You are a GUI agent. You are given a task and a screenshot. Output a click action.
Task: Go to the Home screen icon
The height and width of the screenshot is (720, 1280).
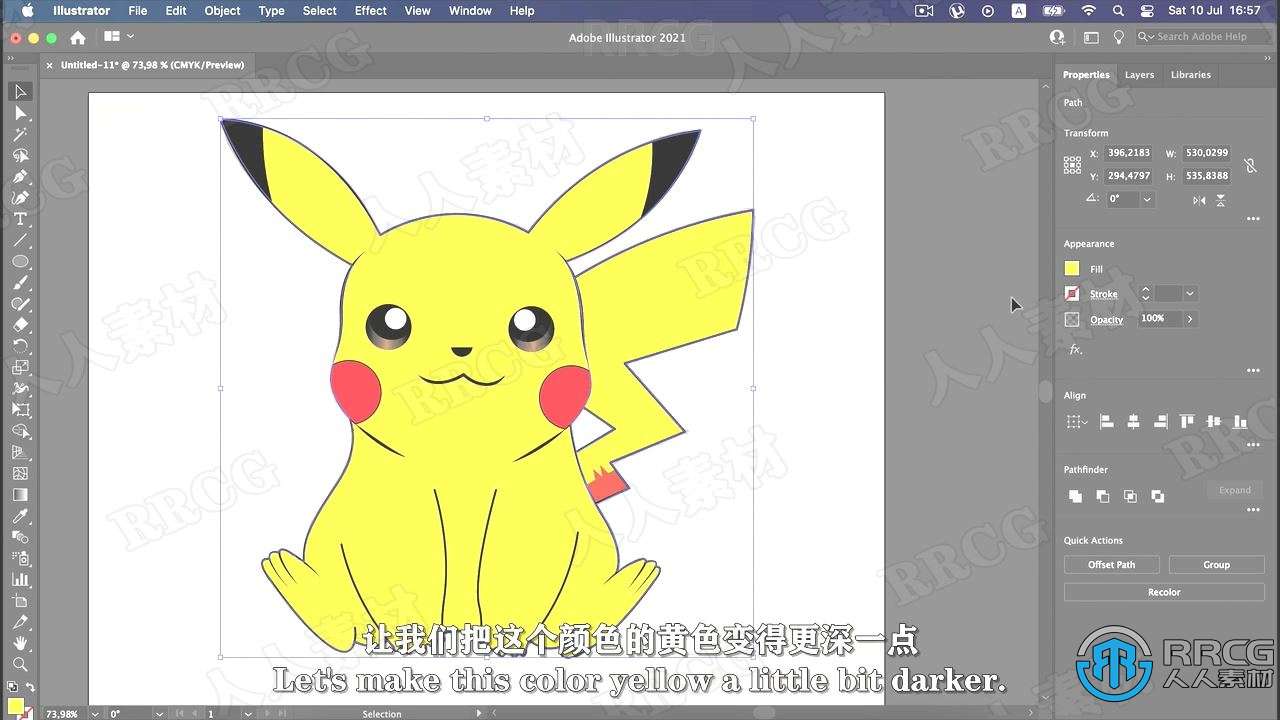[x=78, y=37]
